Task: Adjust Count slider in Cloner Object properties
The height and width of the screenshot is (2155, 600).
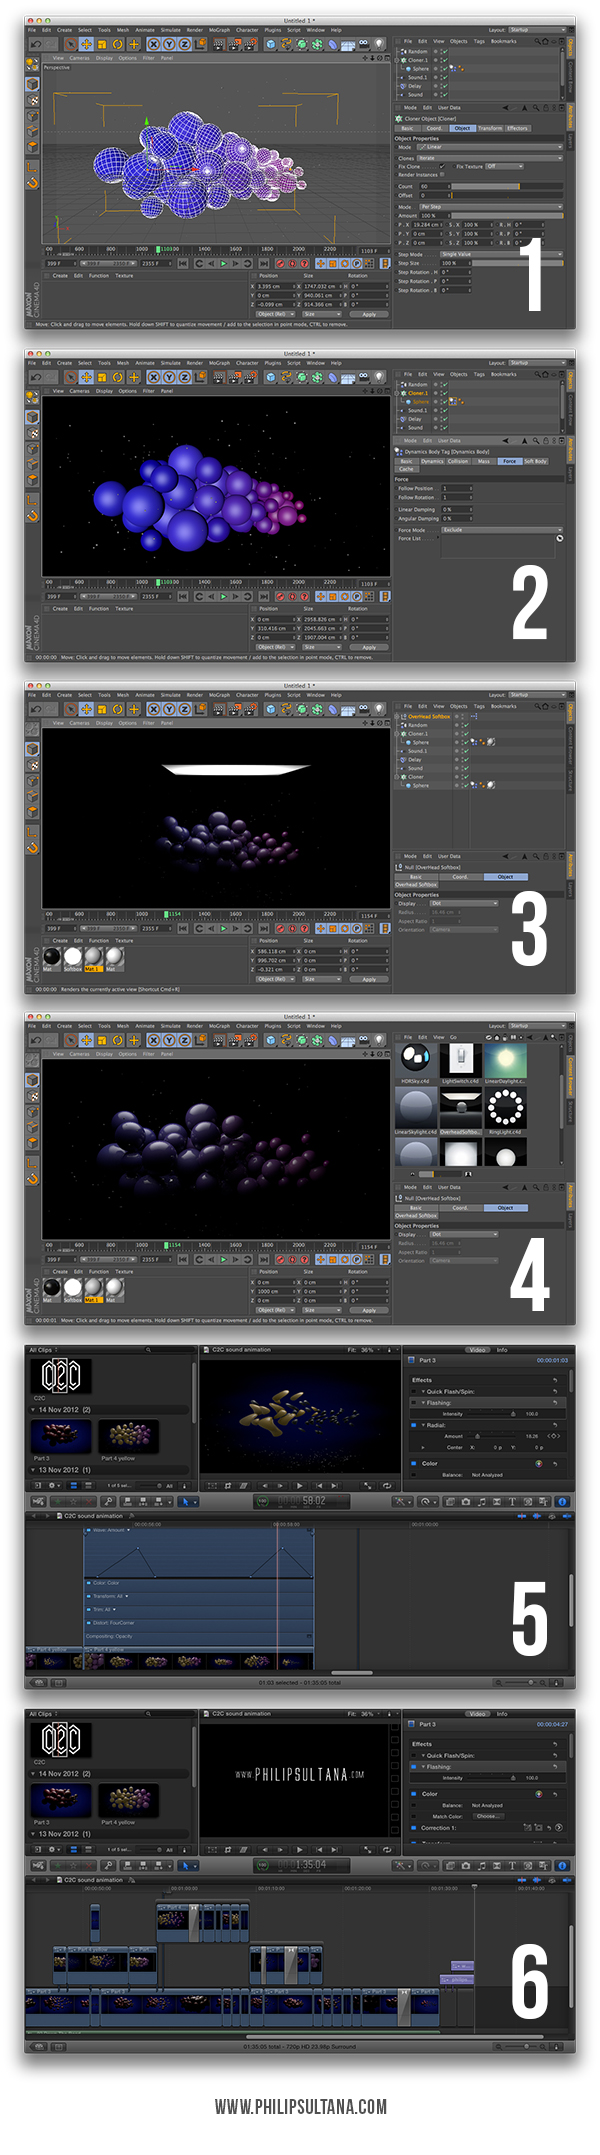Action: pyautogui.click(x=507, y=186)
